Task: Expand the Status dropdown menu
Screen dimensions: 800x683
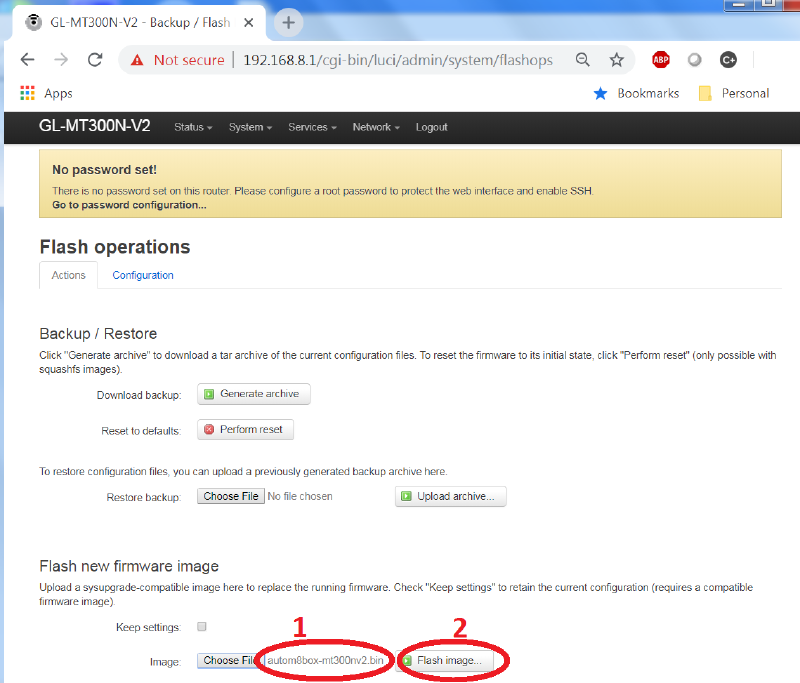Action: point(193,127)
